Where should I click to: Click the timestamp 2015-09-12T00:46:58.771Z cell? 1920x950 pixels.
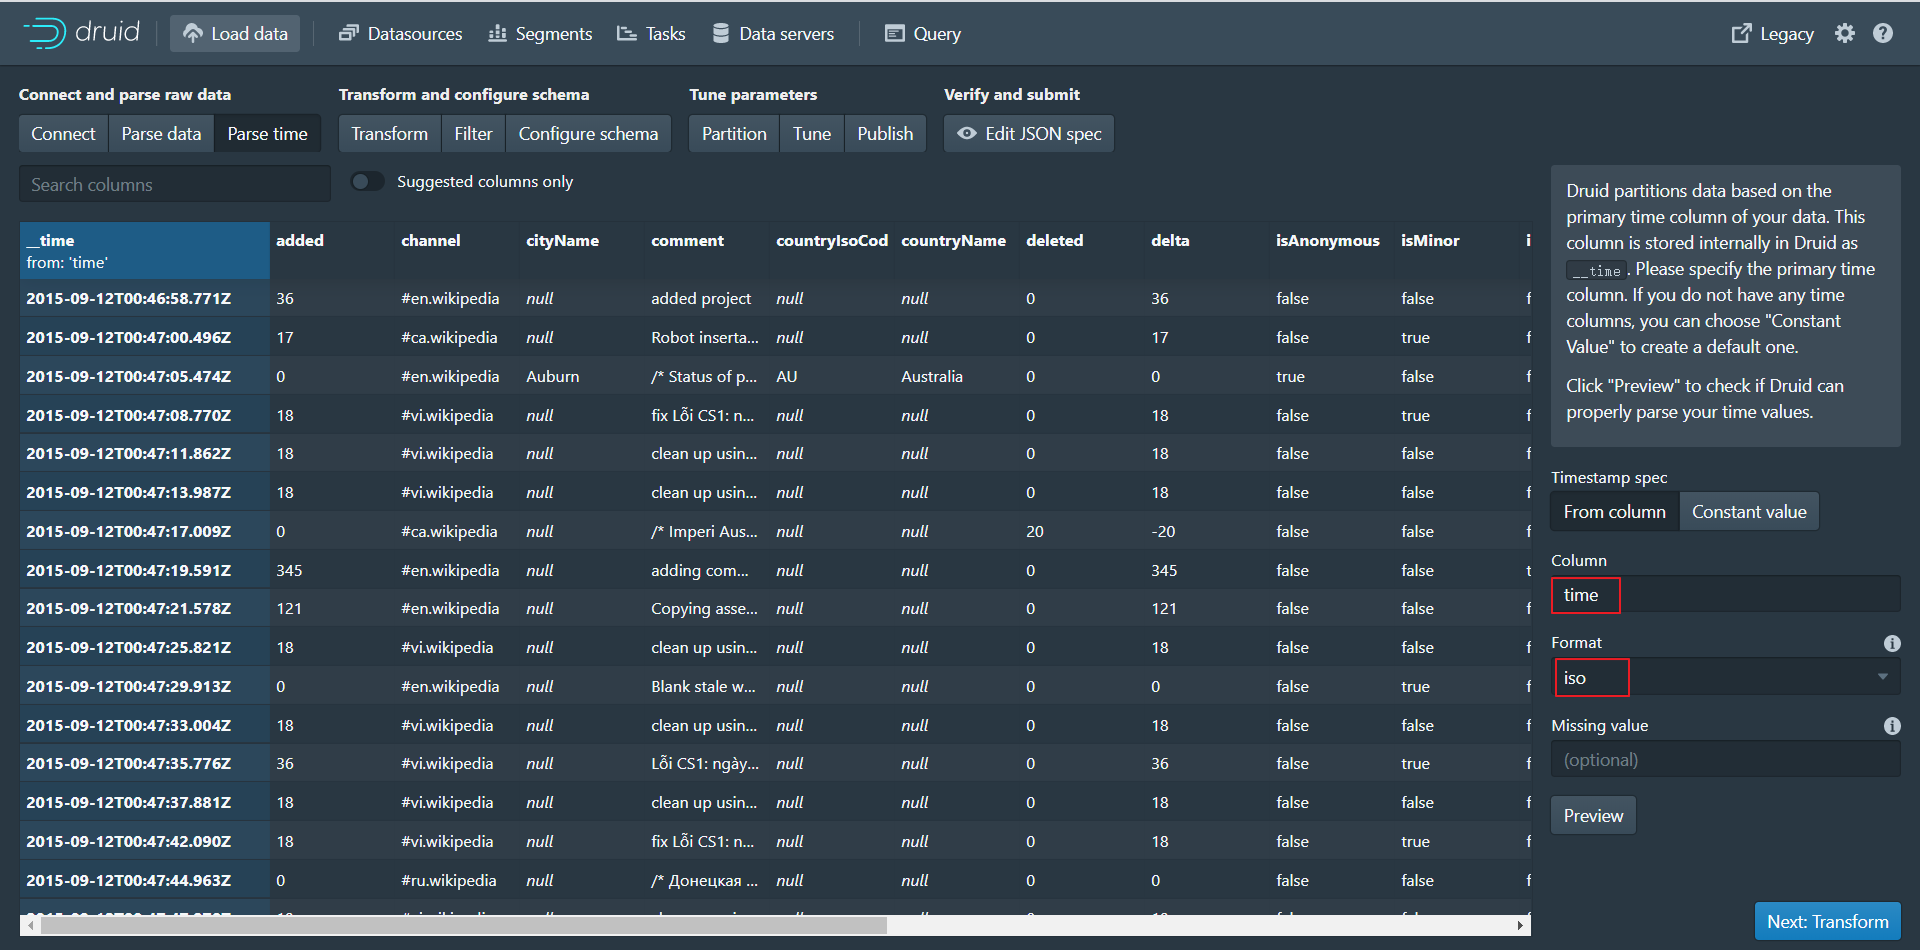(x=144, y=299)
